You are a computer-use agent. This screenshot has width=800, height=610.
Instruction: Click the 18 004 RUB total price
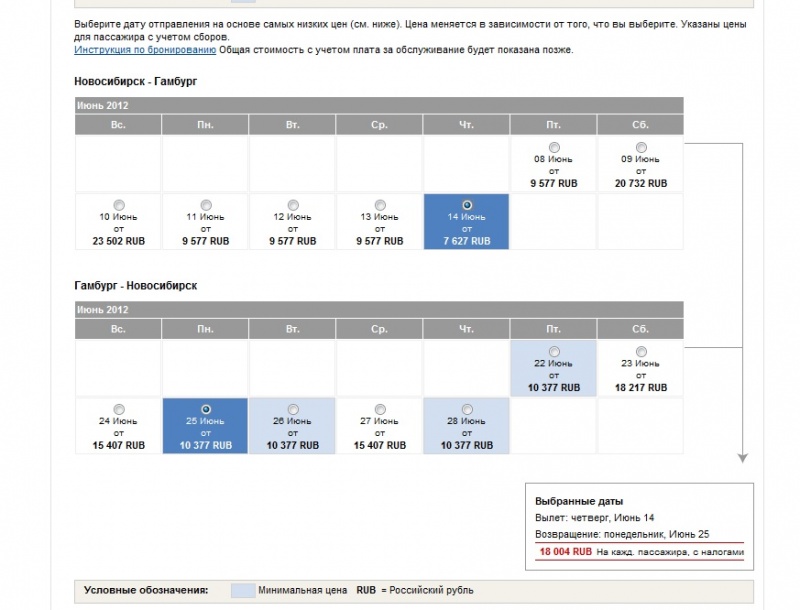(x=566, y=551)
